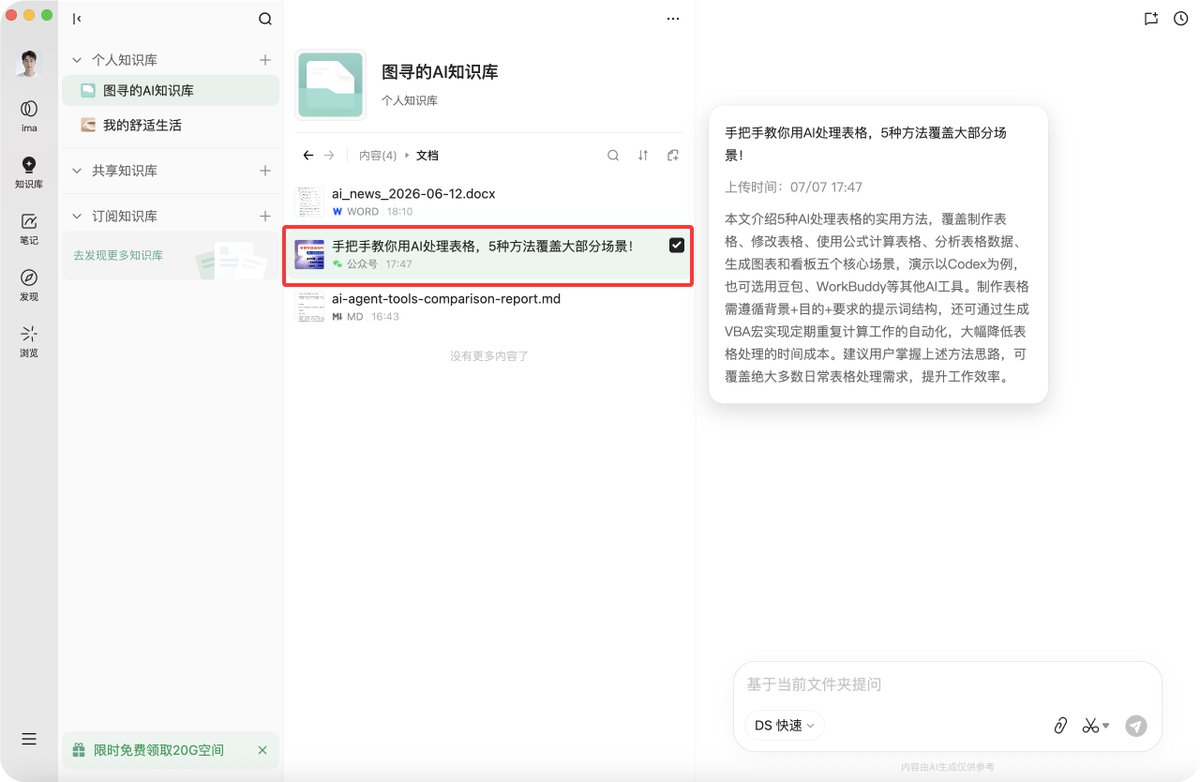This screenshot has width=1200, height=782.
Task: Open the 浏览 browse section
Action: [28, 340]
